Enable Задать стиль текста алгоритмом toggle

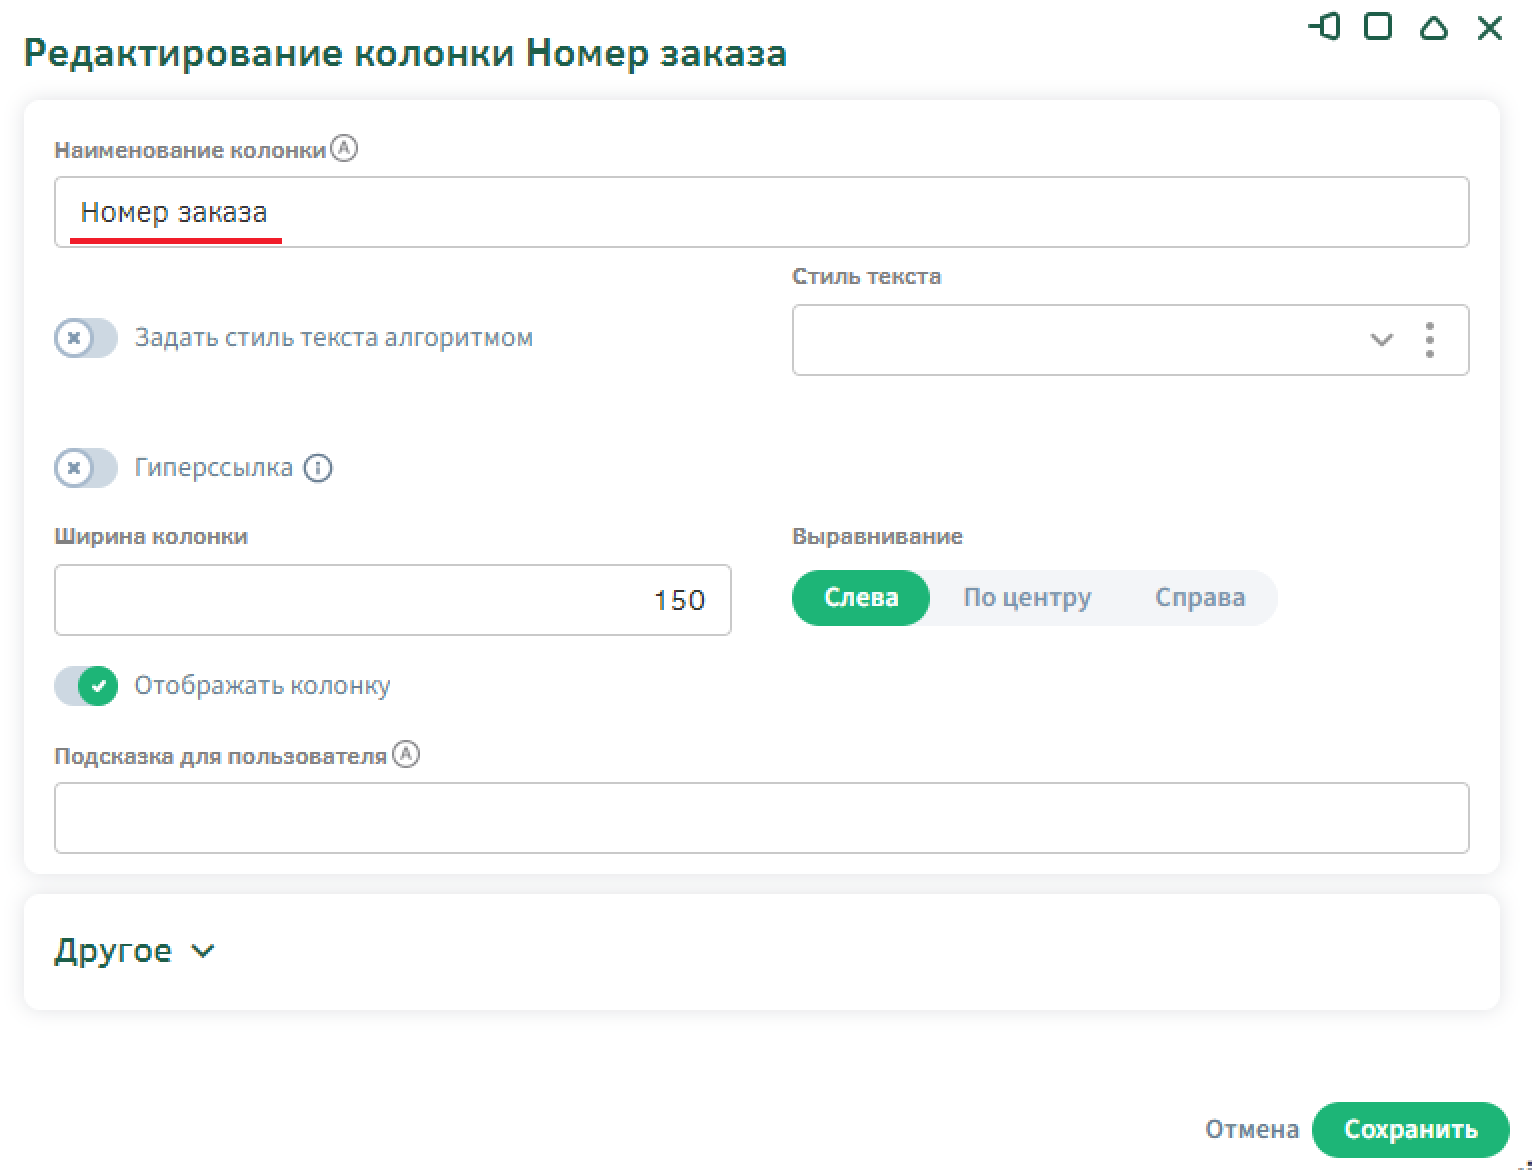point(86,338)
